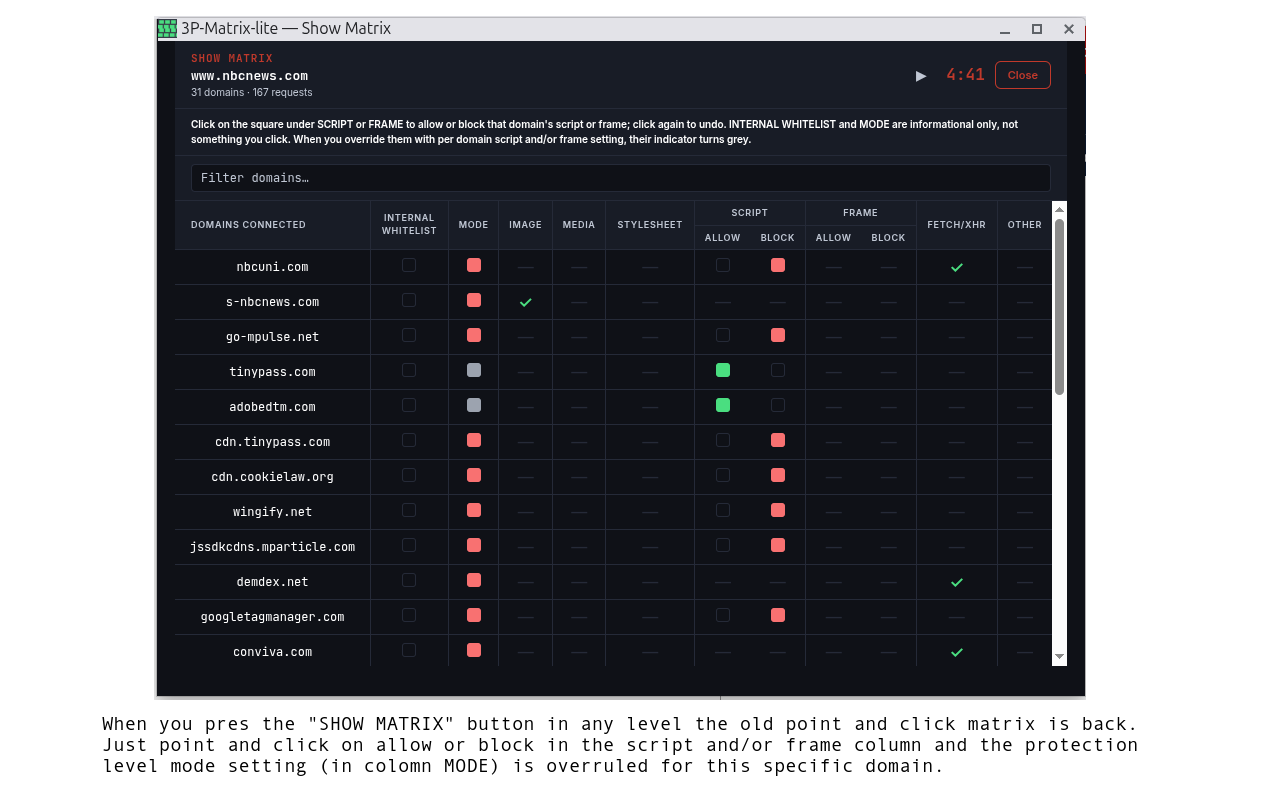Viewport: 1280px width, 800px height.
Task: Click the red Mode indicator for wingify.net
Action: [474, 510]
